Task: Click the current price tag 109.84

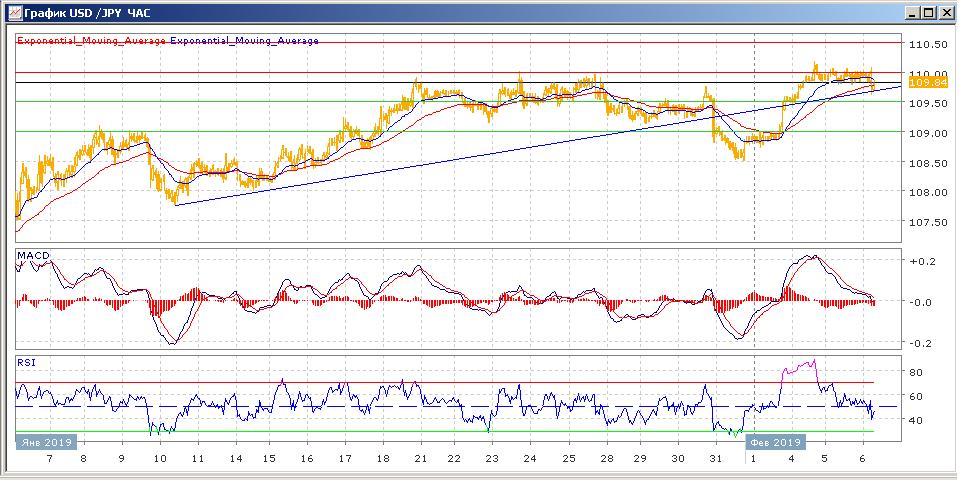Action: click(x=928, y=83)
